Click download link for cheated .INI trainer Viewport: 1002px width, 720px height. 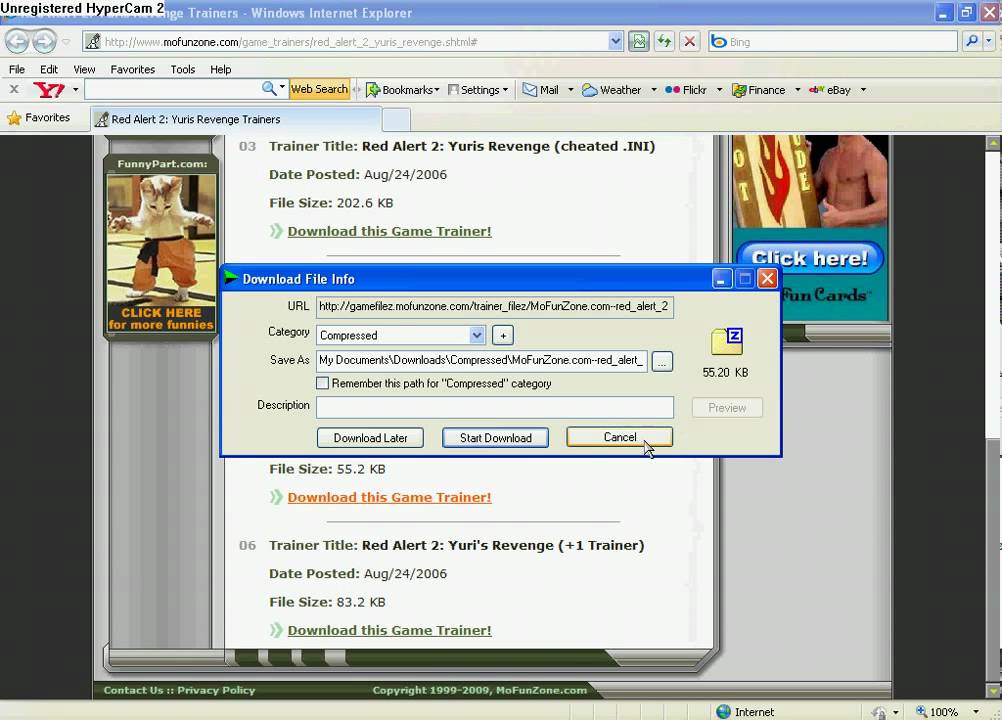[389, 231]
